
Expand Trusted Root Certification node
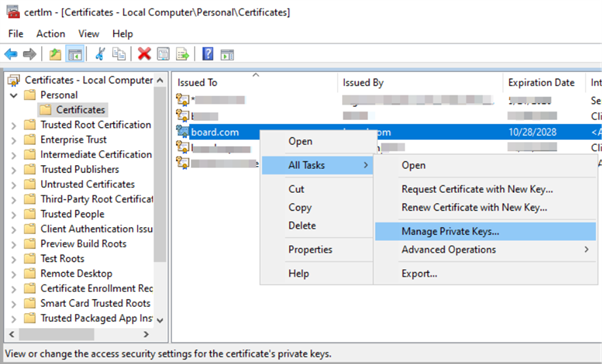click(x=14, y=126)
